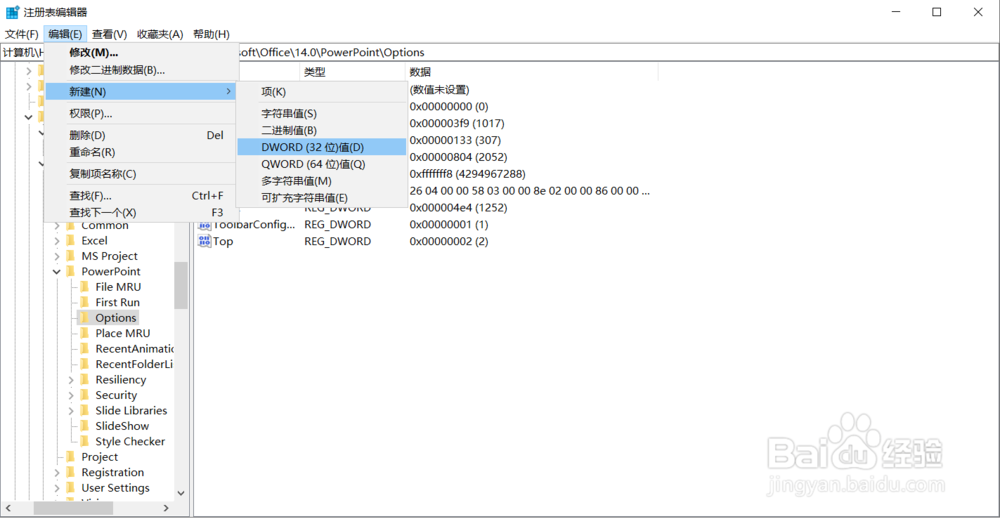Click tree pane vertical scrollbar down arrow
Viewport: 1000px width, 519px height.
(181, 493)
